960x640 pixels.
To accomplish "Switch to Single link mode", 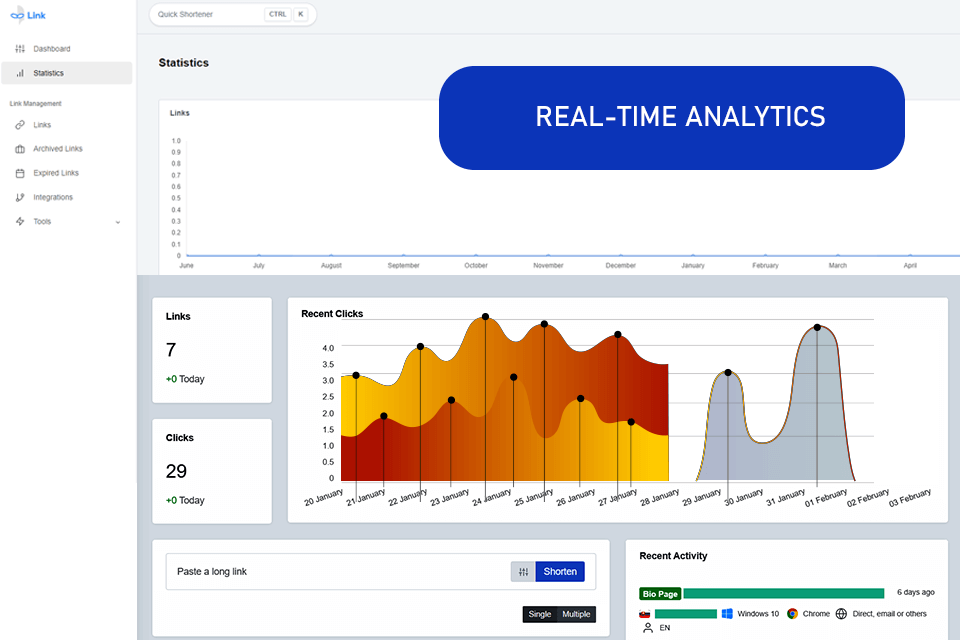I will [540, 614].
